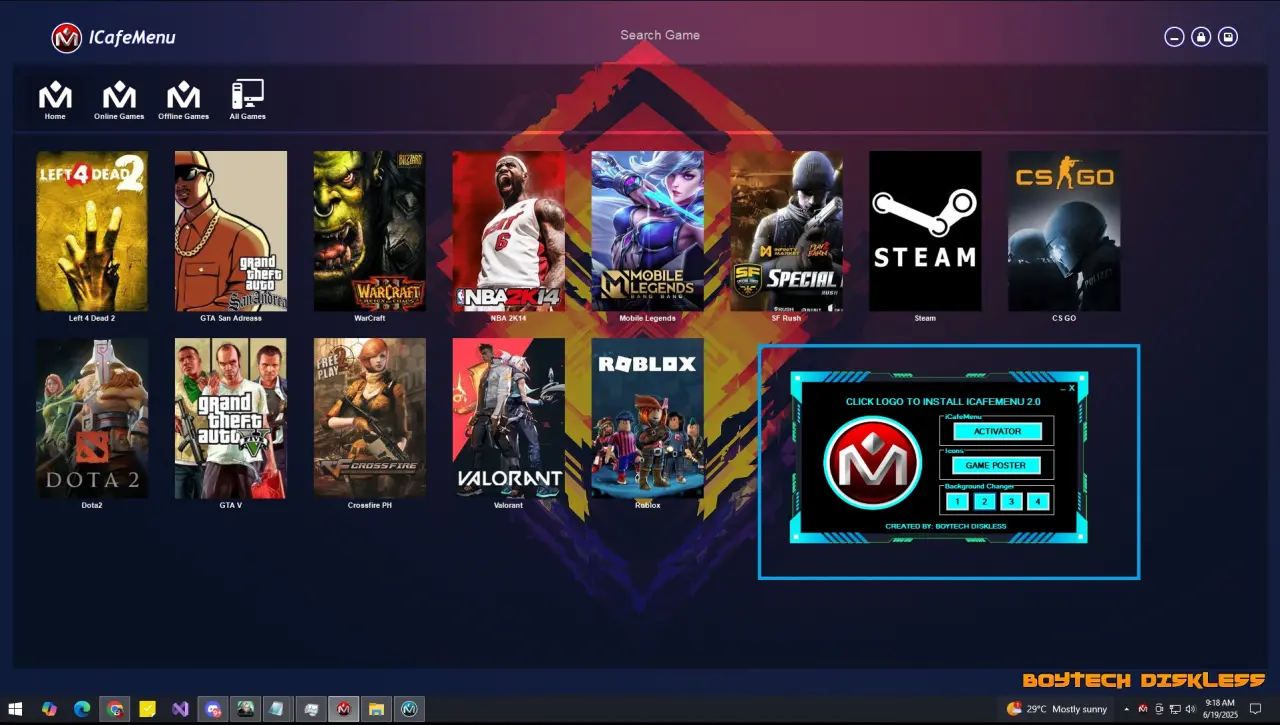Click the lock icon in top bar
Screen dimensions: 1280x725
[x=1201, y=37]
